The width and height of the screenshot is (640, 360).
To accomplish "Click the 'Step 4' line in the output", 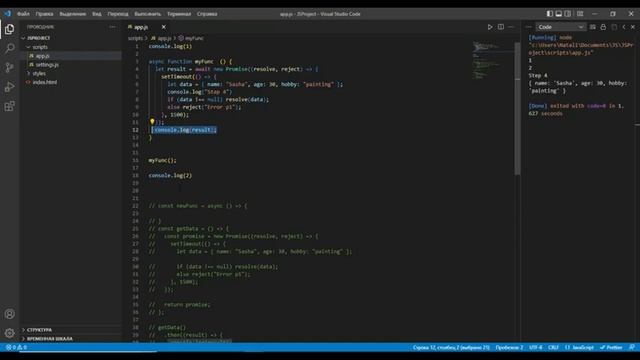I will 538,76.
